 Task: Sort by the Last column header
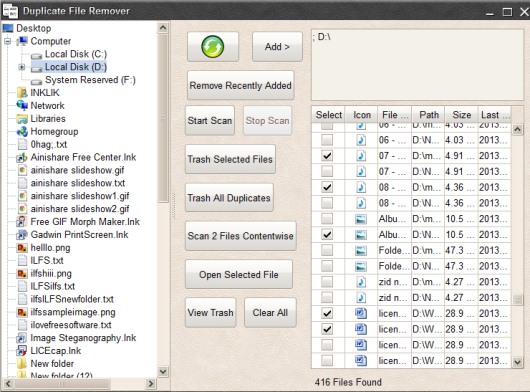[x=494, y=115]
